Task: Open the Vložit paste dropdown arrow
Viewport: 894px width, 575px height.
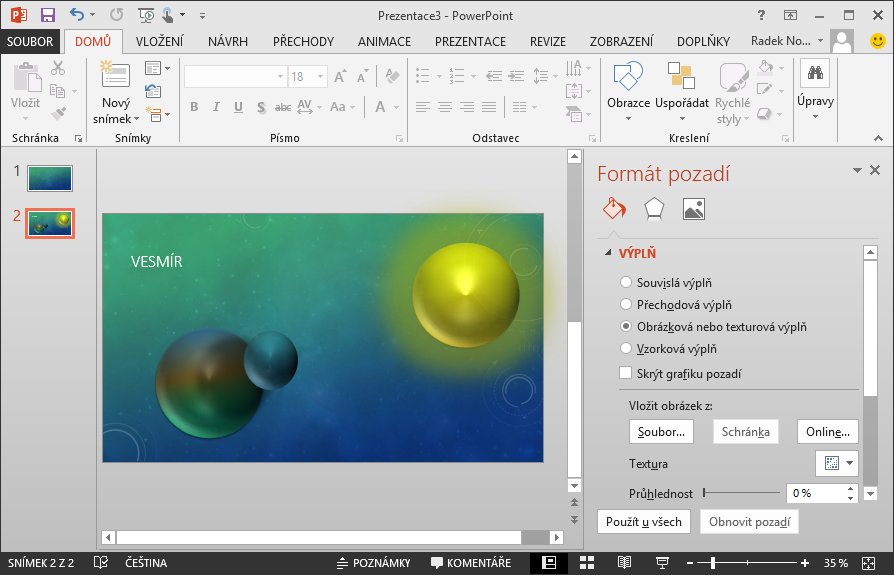Action: coord(25,119)
